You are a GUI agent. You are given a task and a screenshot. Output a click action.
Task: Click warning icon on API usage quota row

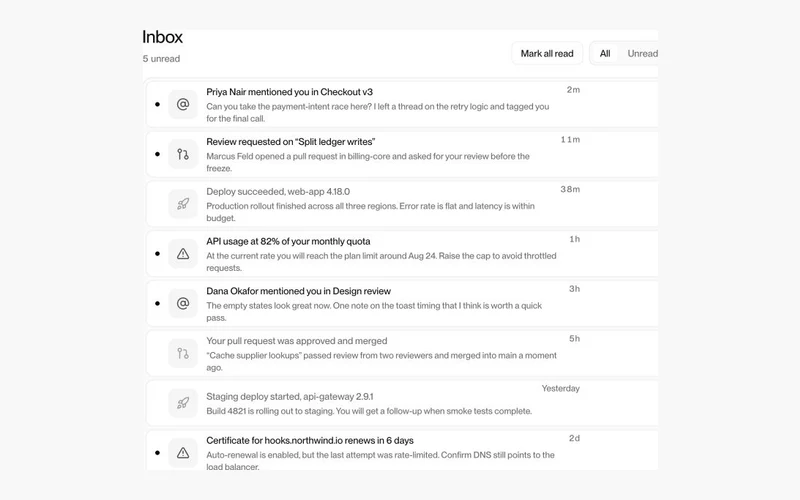pyautogui.click(x=183, y=254)
